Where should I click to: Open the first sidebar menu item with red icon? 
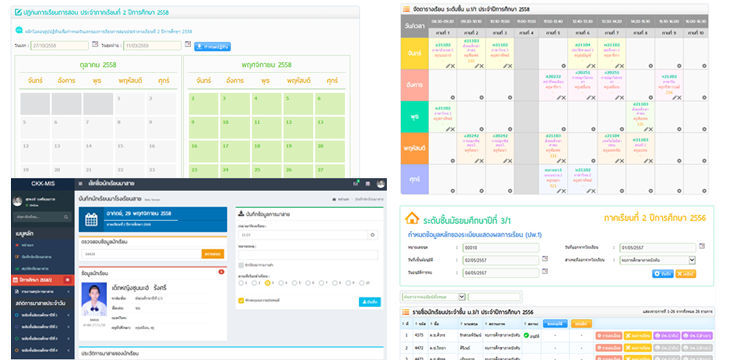(x=42, y=245)
